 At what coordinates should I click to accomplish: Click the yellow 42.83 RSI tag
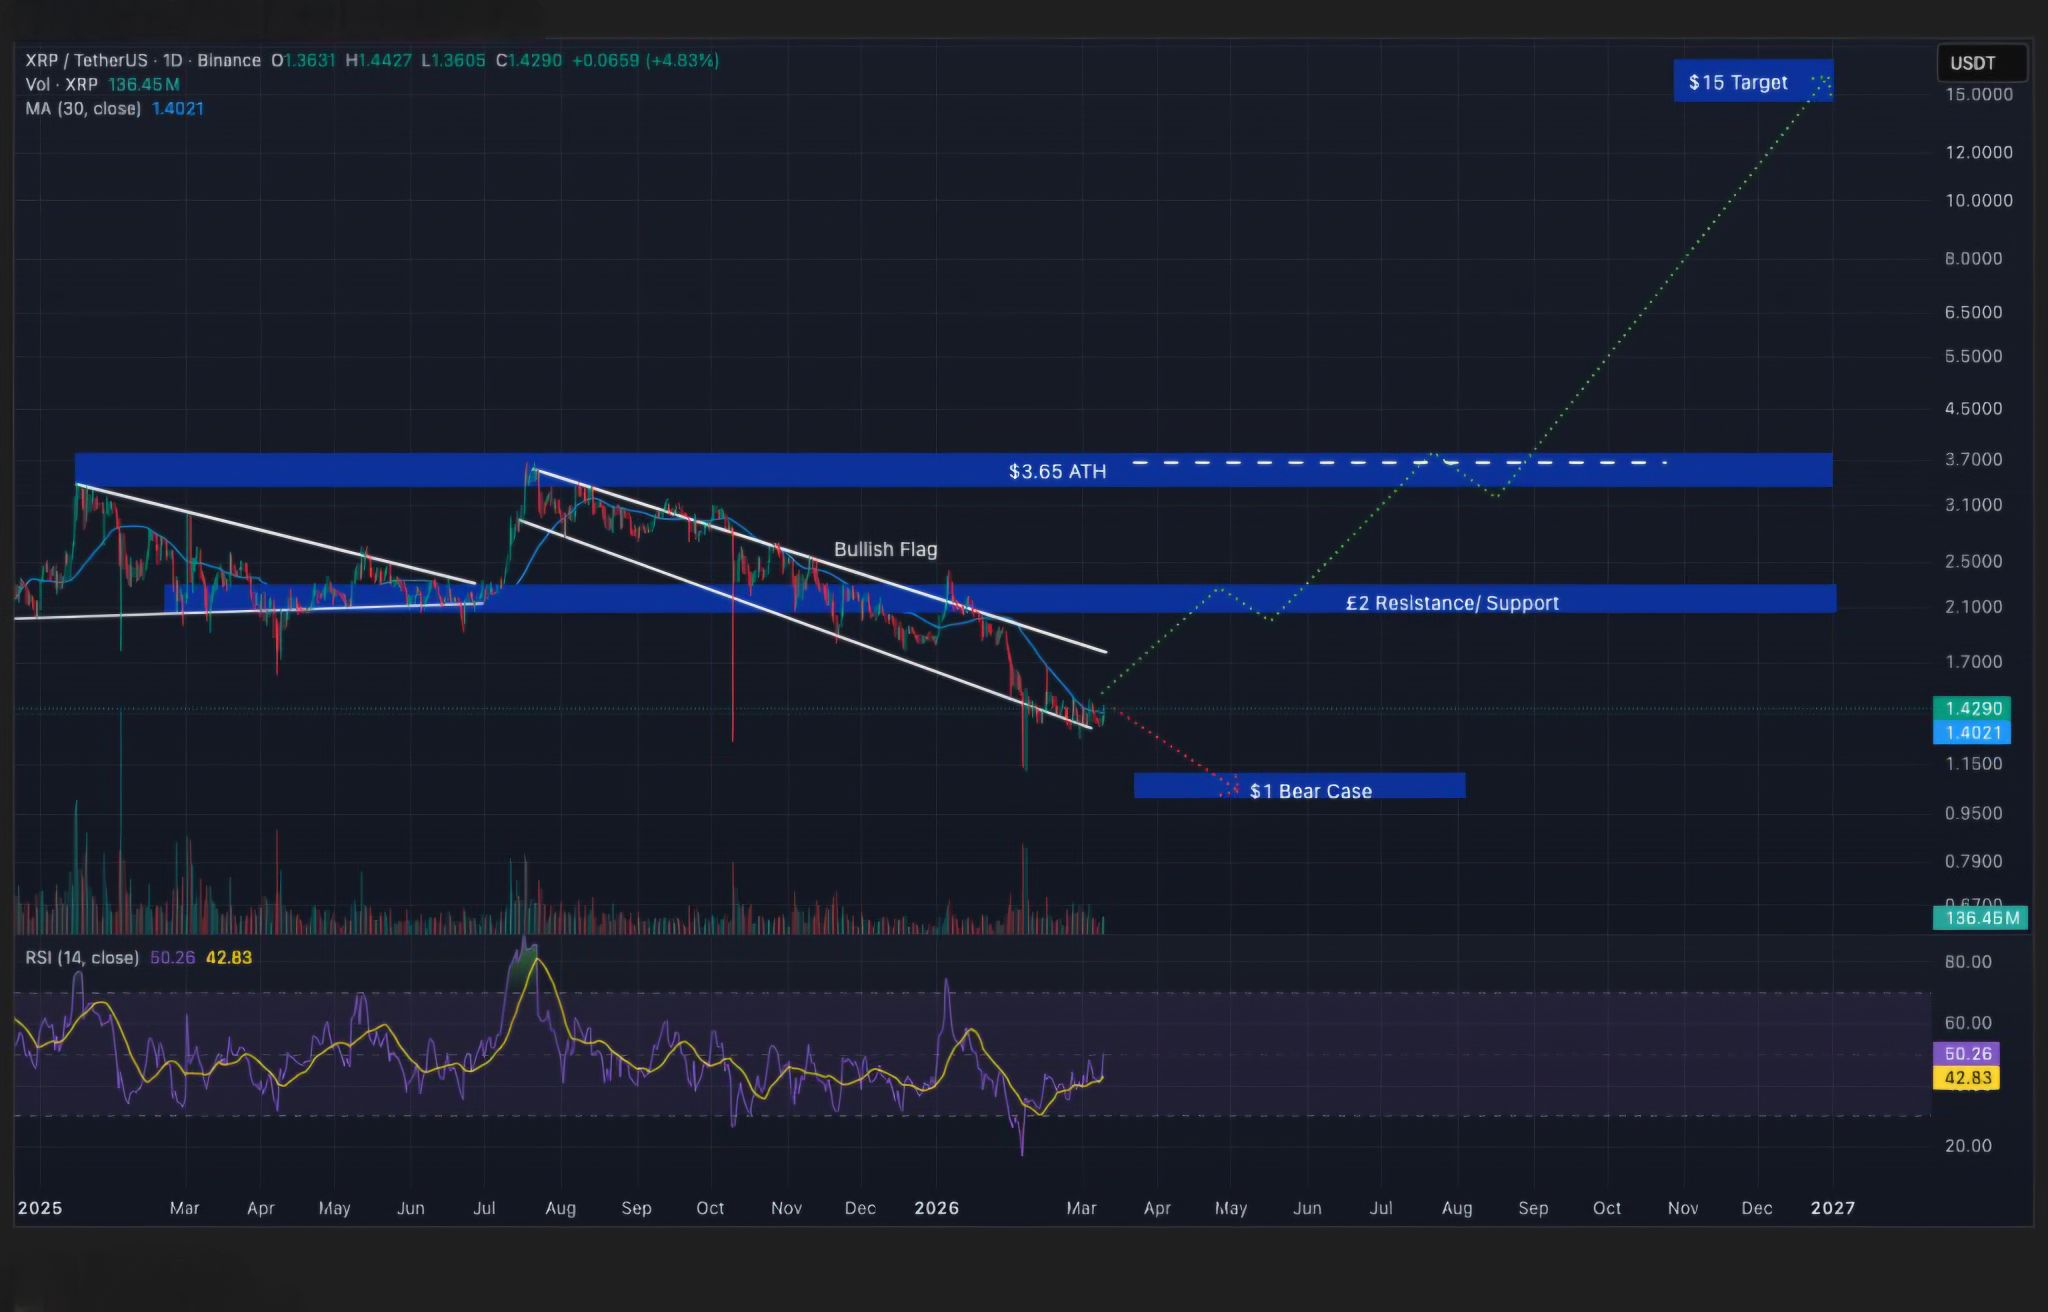(x=1967, y=1077)
